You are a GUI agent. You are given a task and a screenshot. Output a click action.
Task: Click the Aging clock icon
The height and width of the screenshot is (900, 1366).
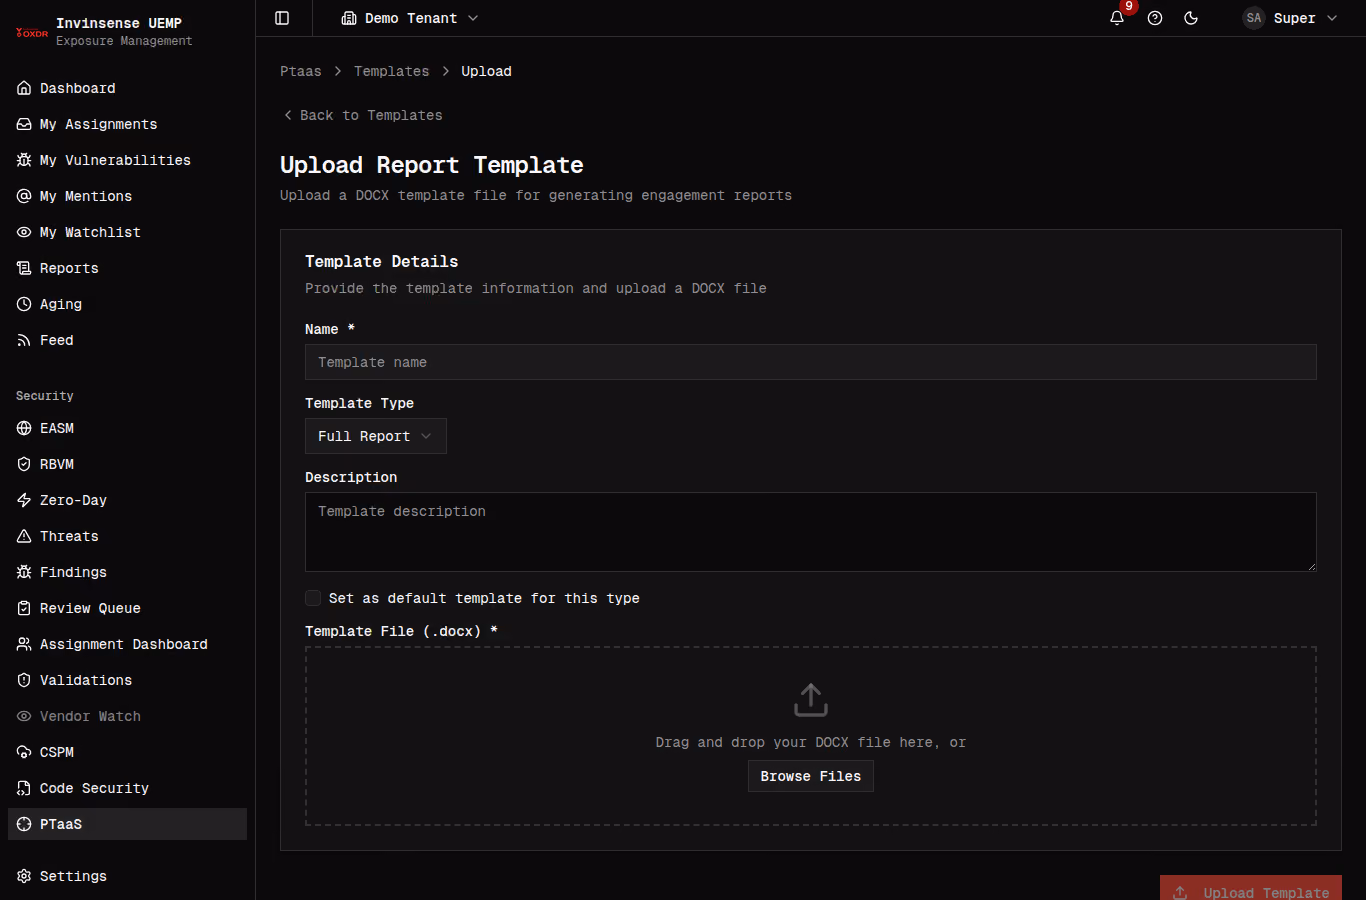pos(24,304)
